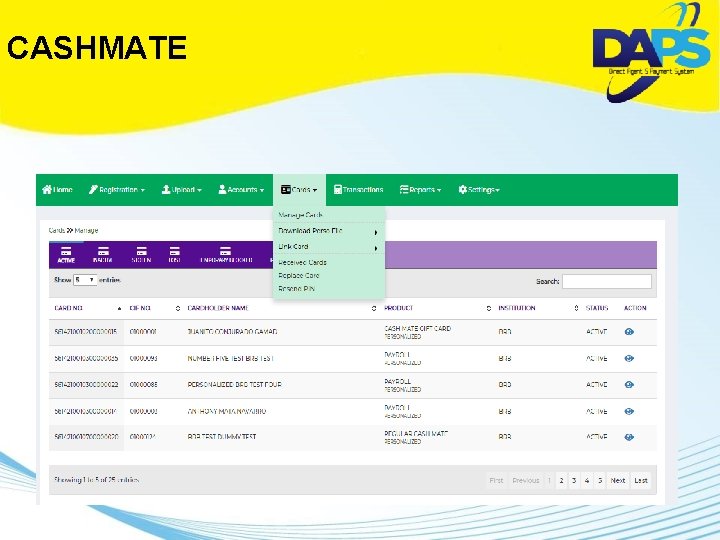Sort table by Cardholder Name column

(281, 308)
